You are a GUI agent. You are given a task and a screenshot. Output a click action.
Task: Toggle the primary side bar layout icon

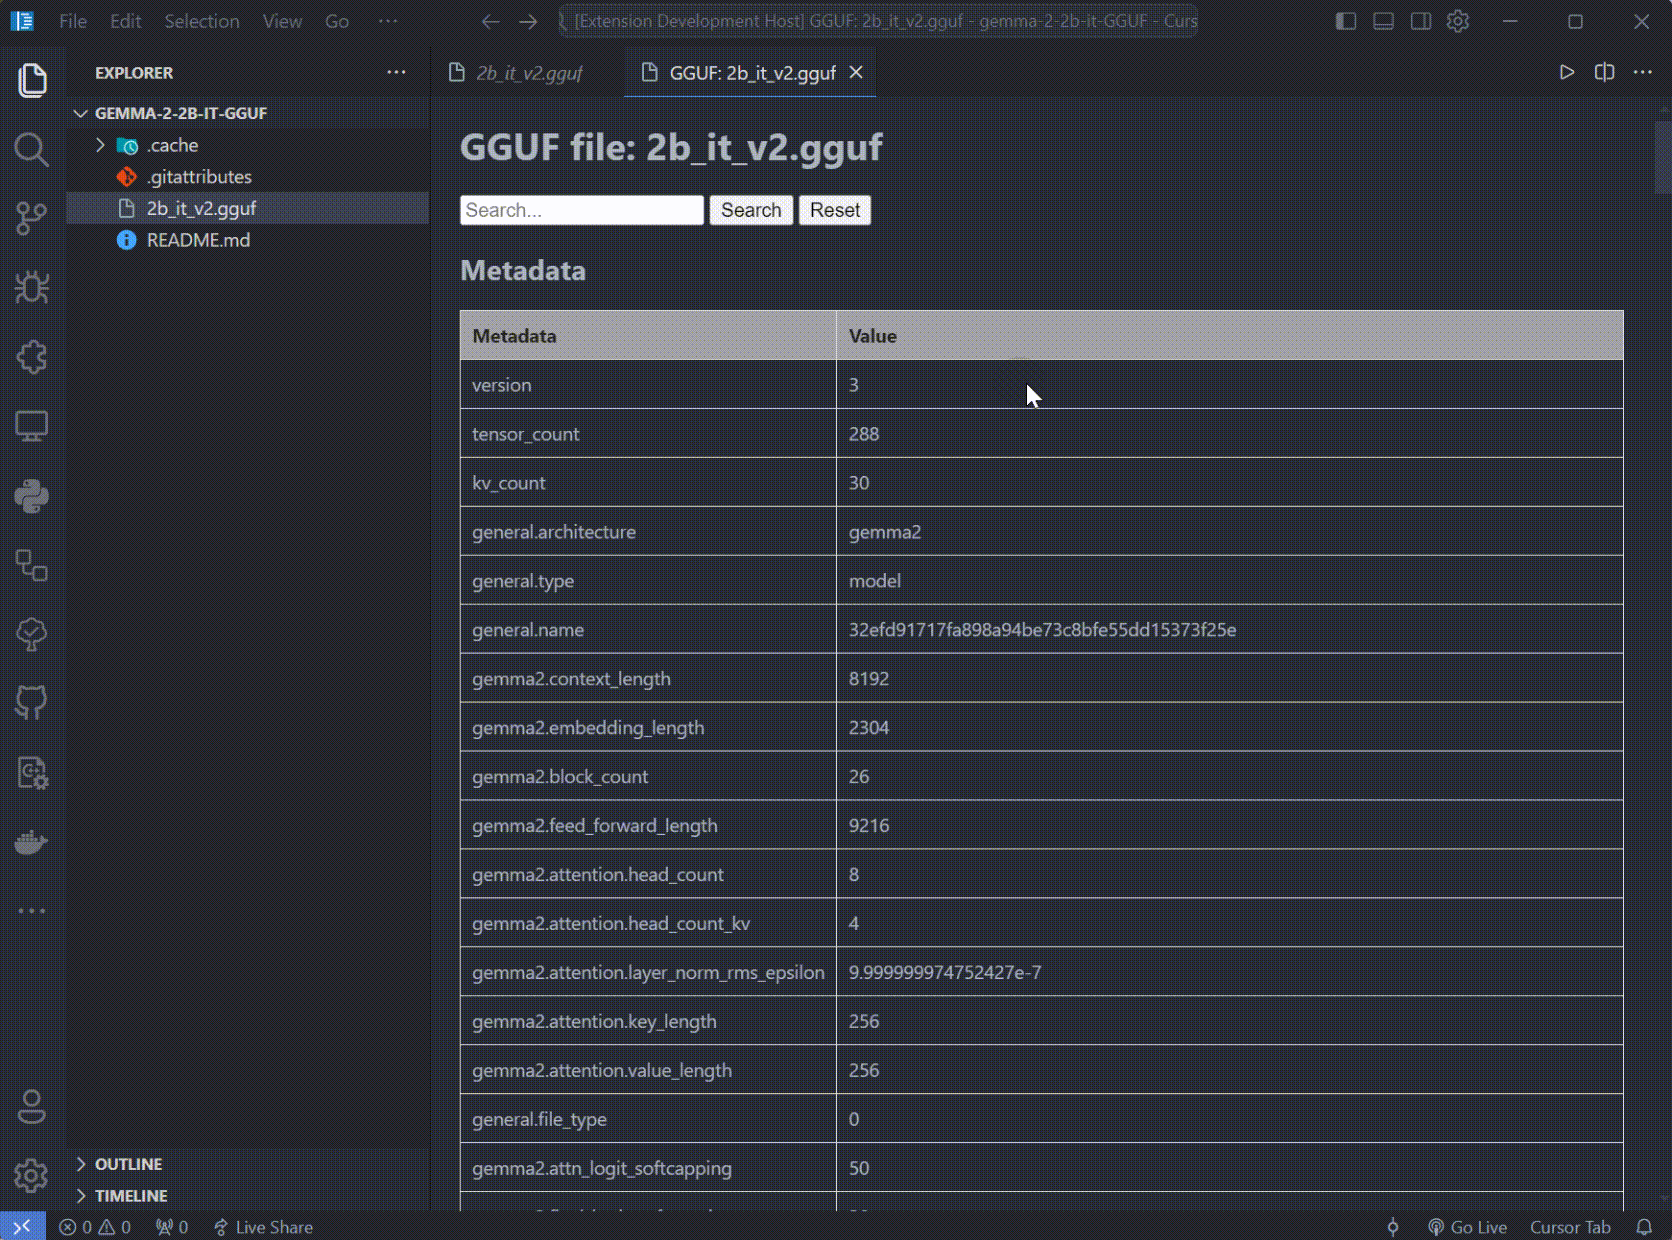point(1346,21)
